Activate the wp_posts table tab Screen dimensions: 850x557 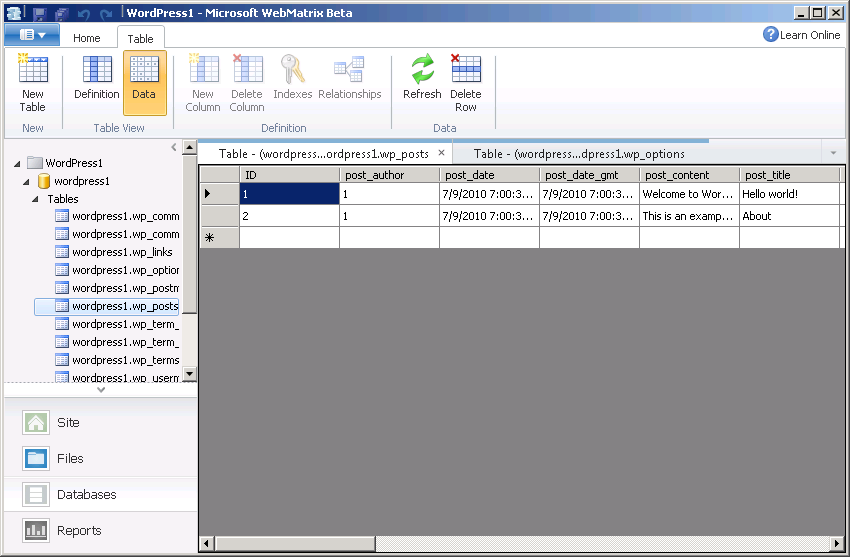[x=324, y=154]
